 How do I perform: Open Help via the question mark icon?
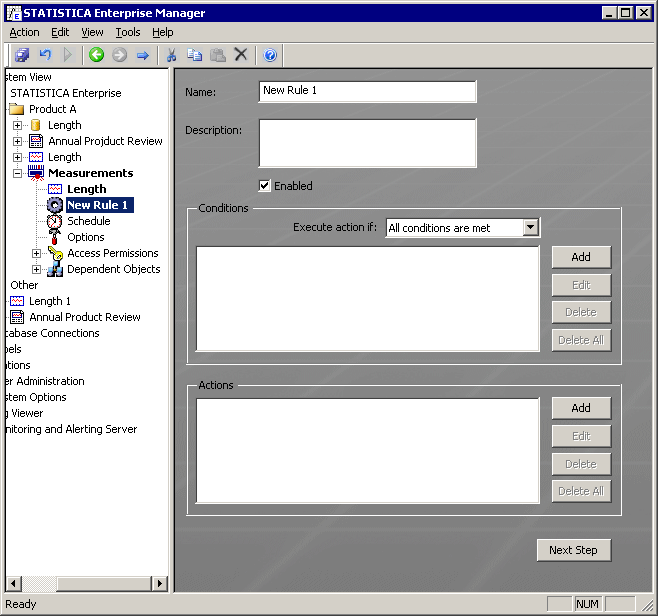point(270,55)
